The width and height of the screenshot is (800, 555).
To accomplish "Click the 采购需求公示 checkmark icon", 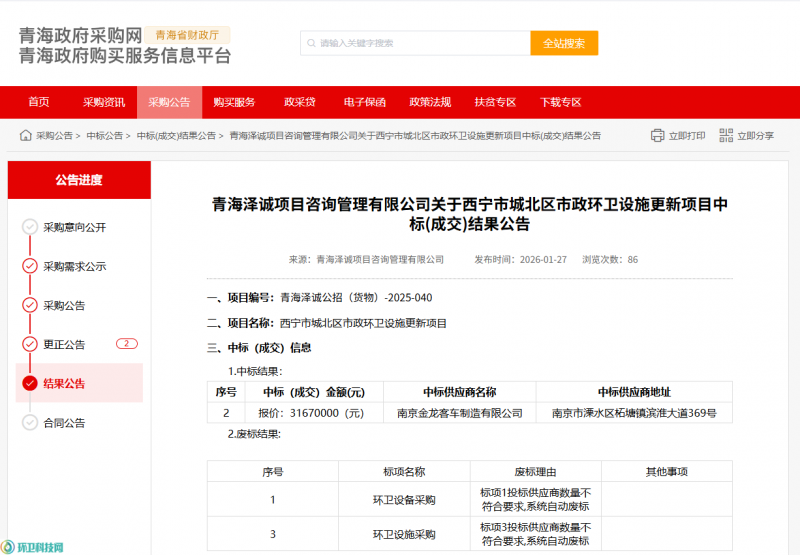I will pyautogui.click(x=30, y=266).
